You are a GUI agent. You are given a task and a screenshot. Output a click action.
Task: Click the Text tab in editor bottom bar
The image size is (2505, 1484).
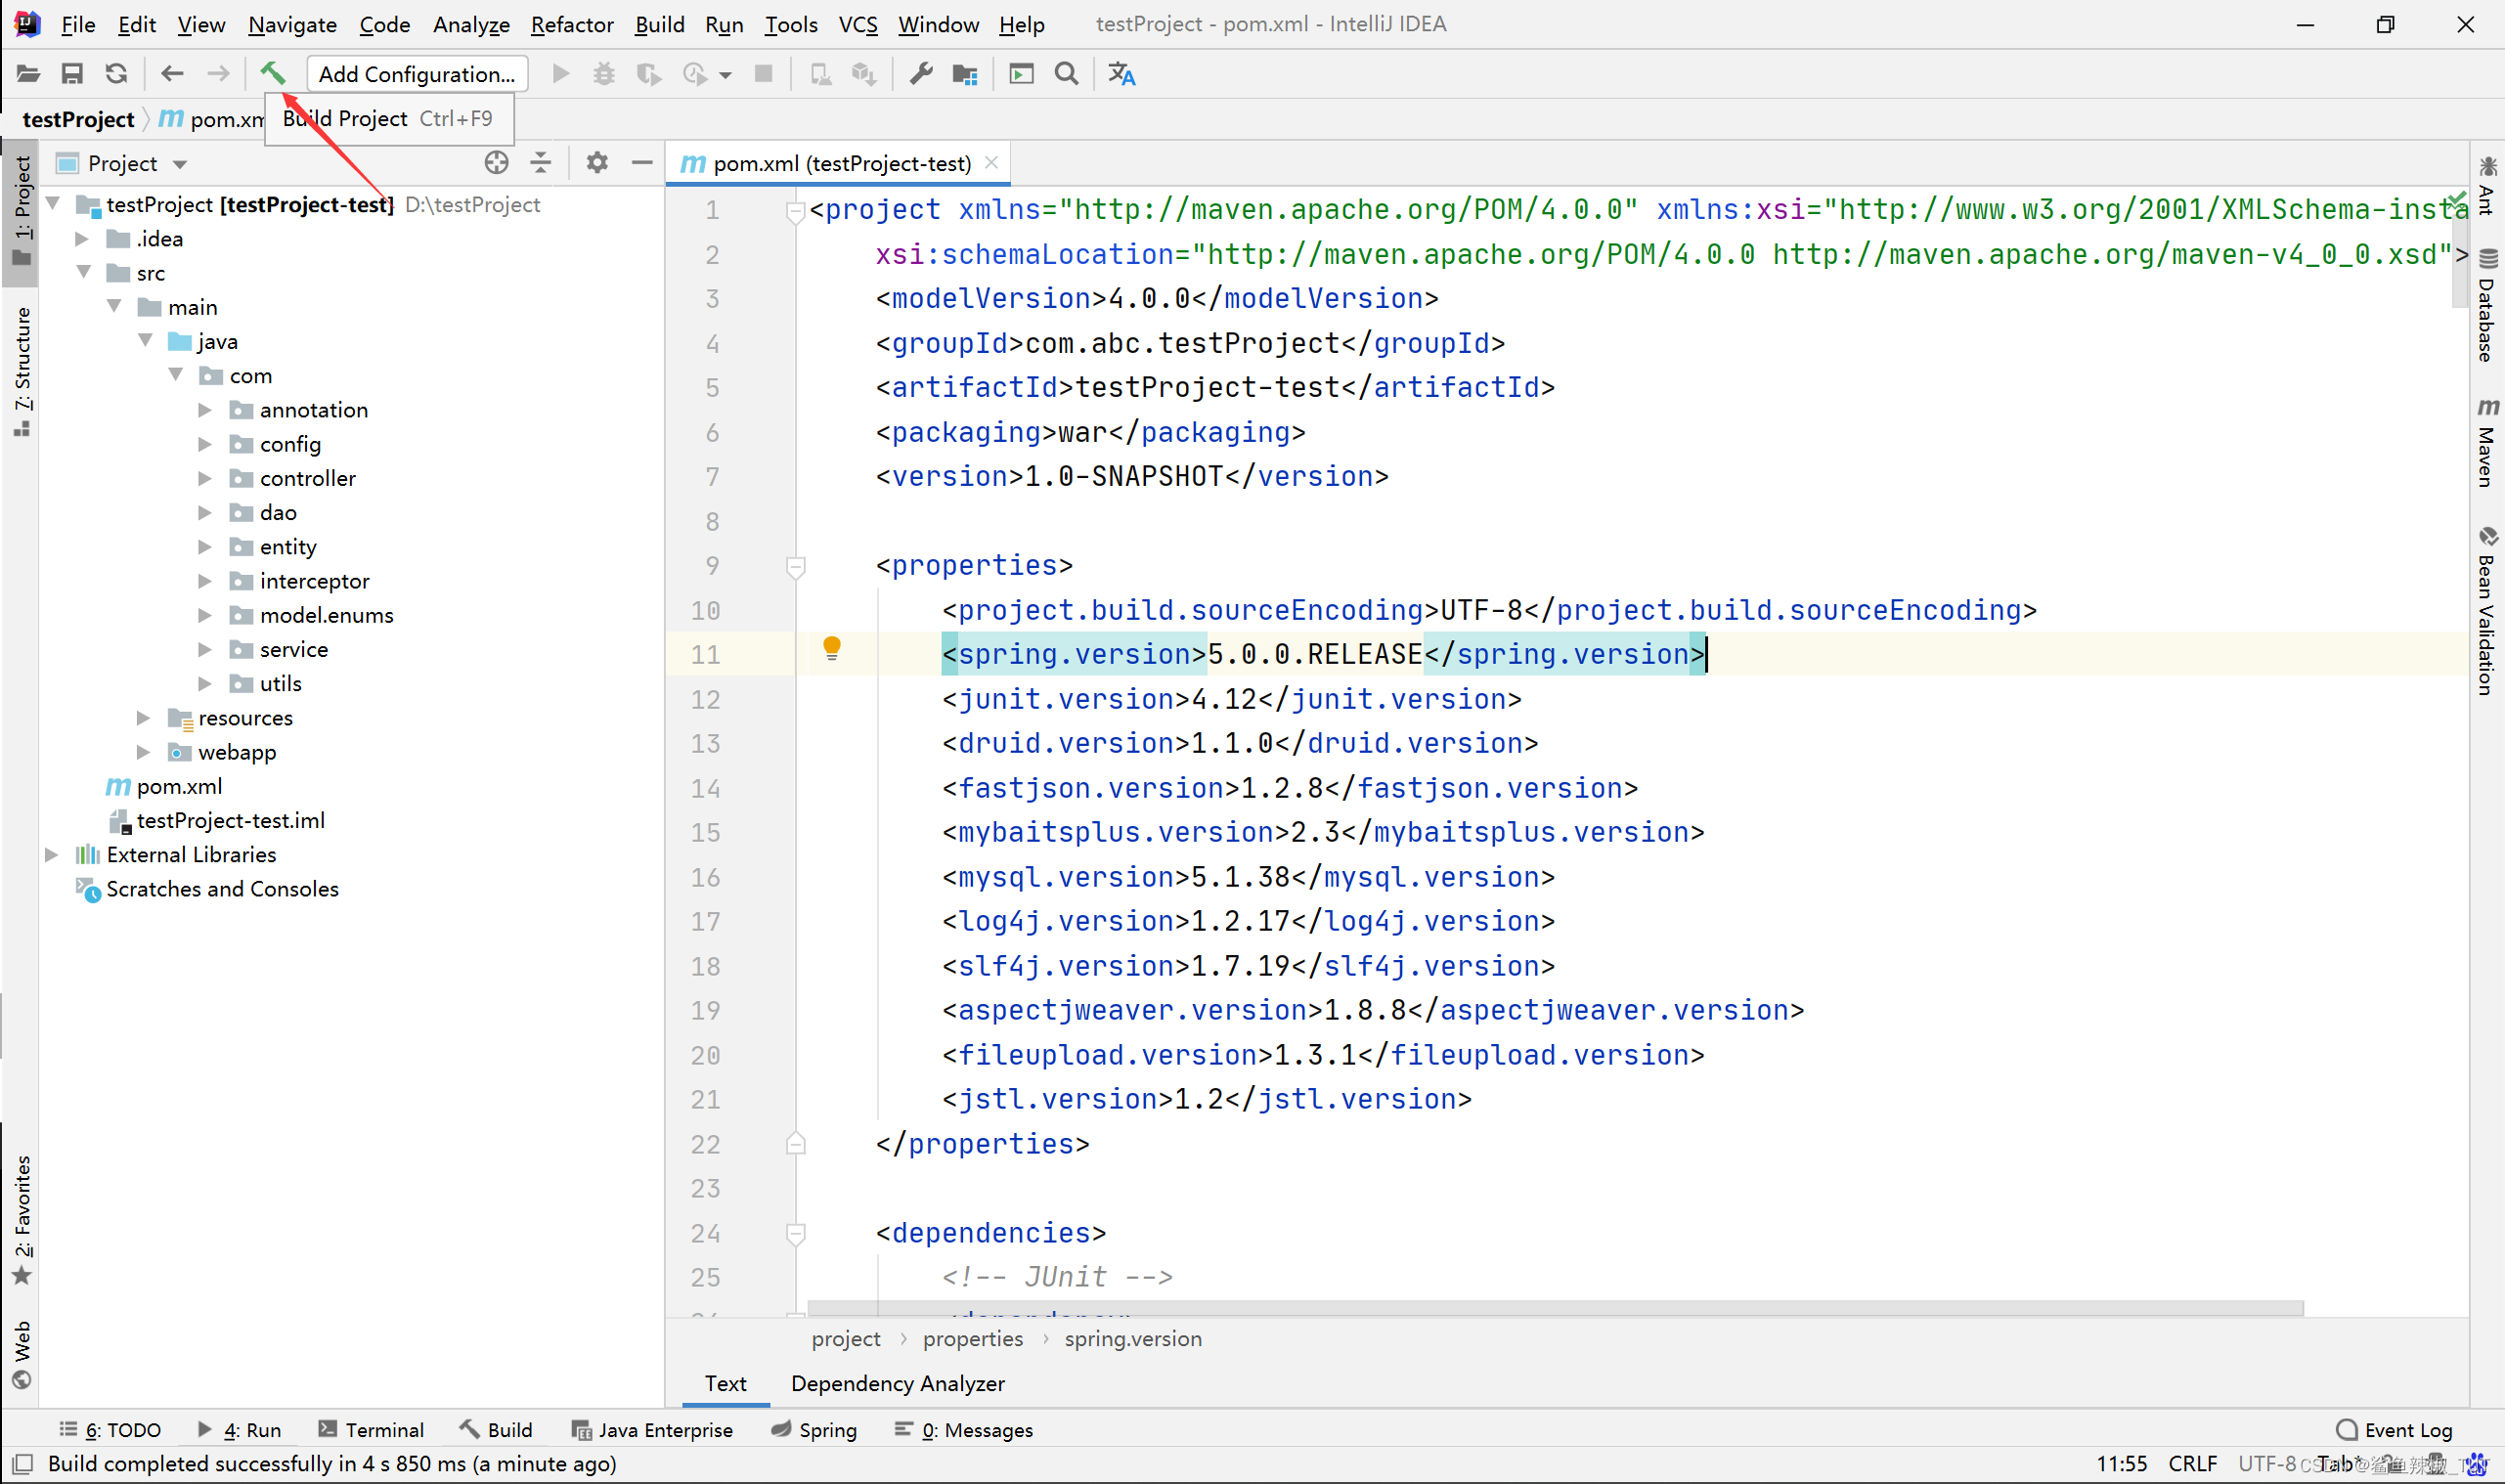(x=723, y=1383)
